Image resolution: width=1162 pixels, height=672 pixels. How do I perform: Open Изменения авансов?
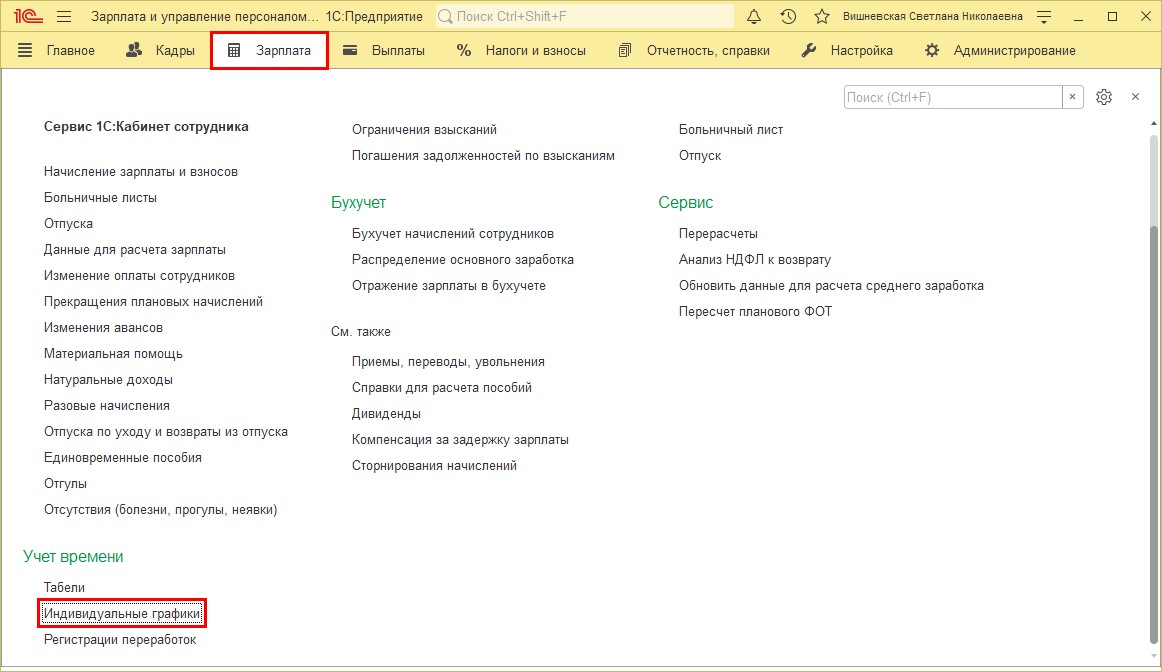pos(103,327)
